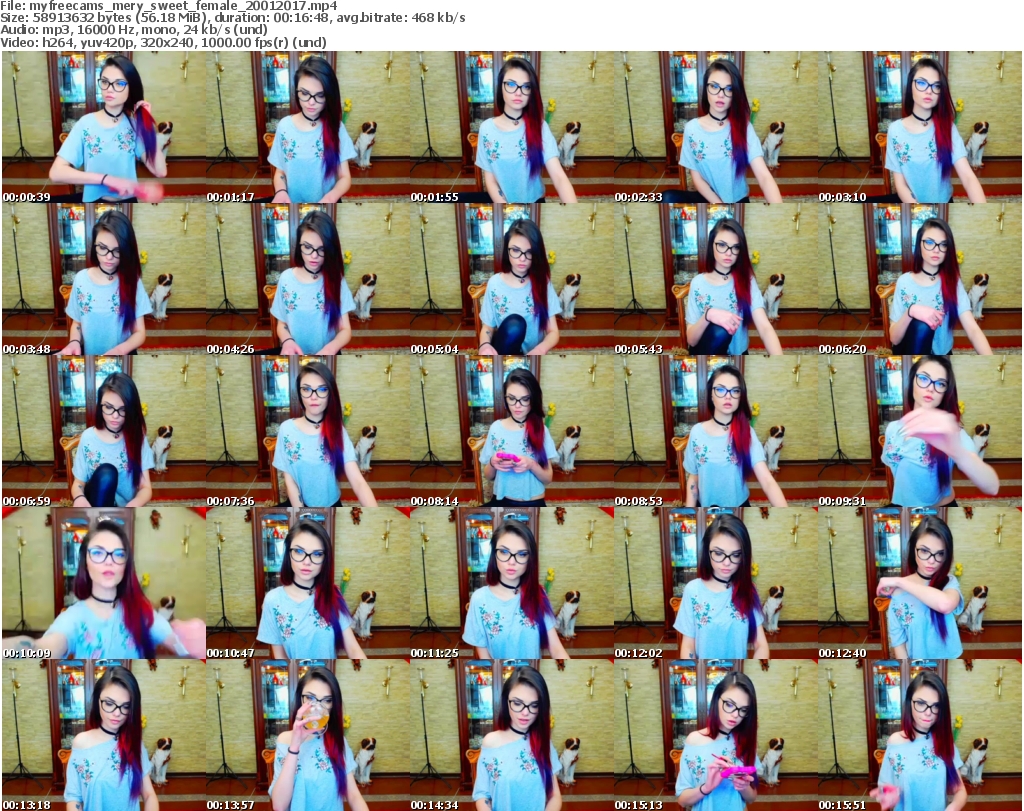This screenshot has width=1024, height=811.
Task: Choose the frame at 00:12:02
Action: point(716,584)
